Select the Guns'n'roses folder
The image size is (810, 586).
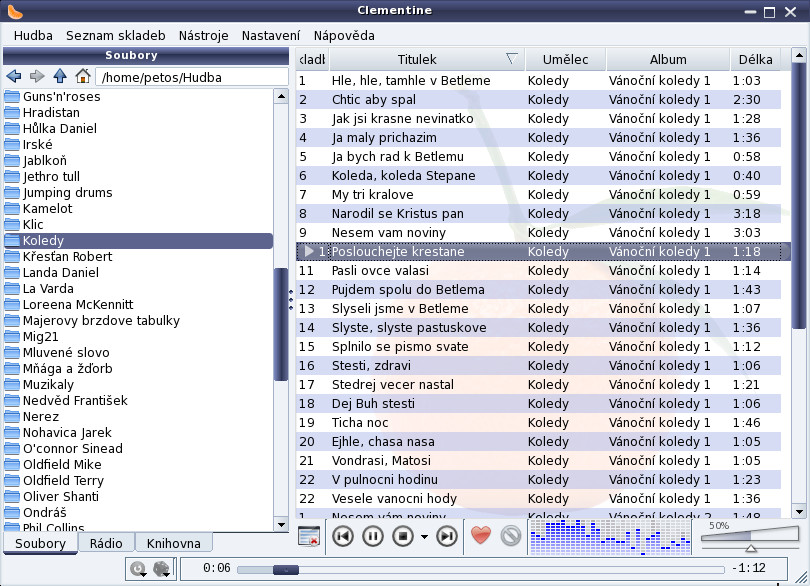pos(138,96)
